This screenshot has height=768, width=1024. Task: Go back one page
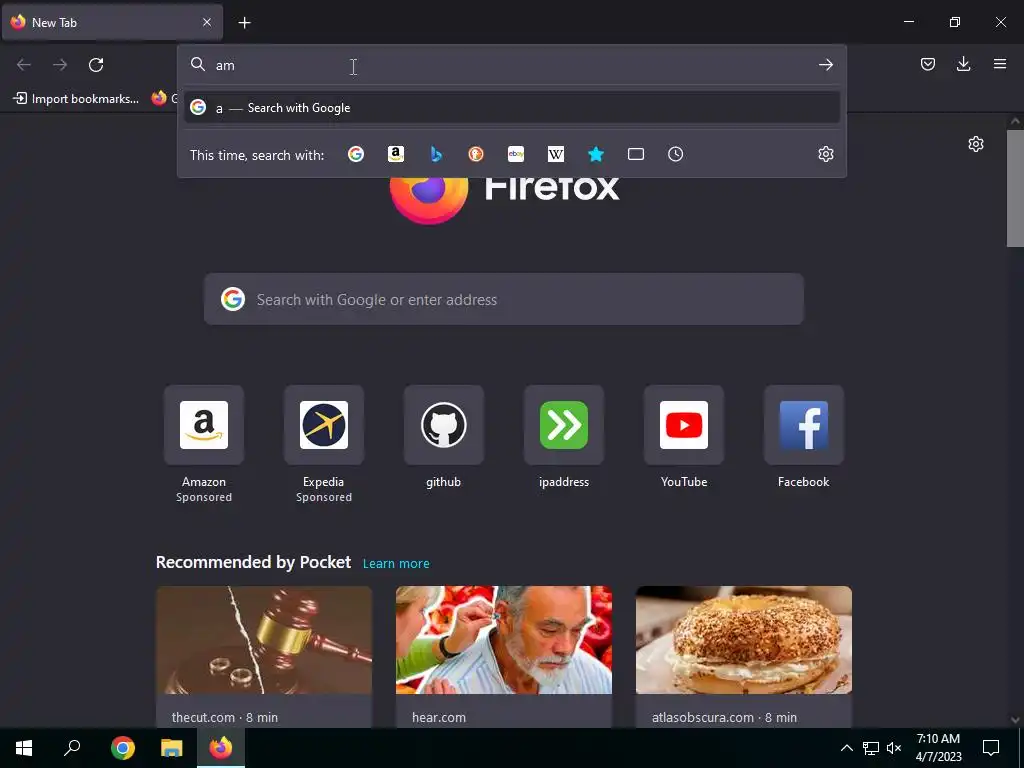pyautogui.click(x=24, y=65)
